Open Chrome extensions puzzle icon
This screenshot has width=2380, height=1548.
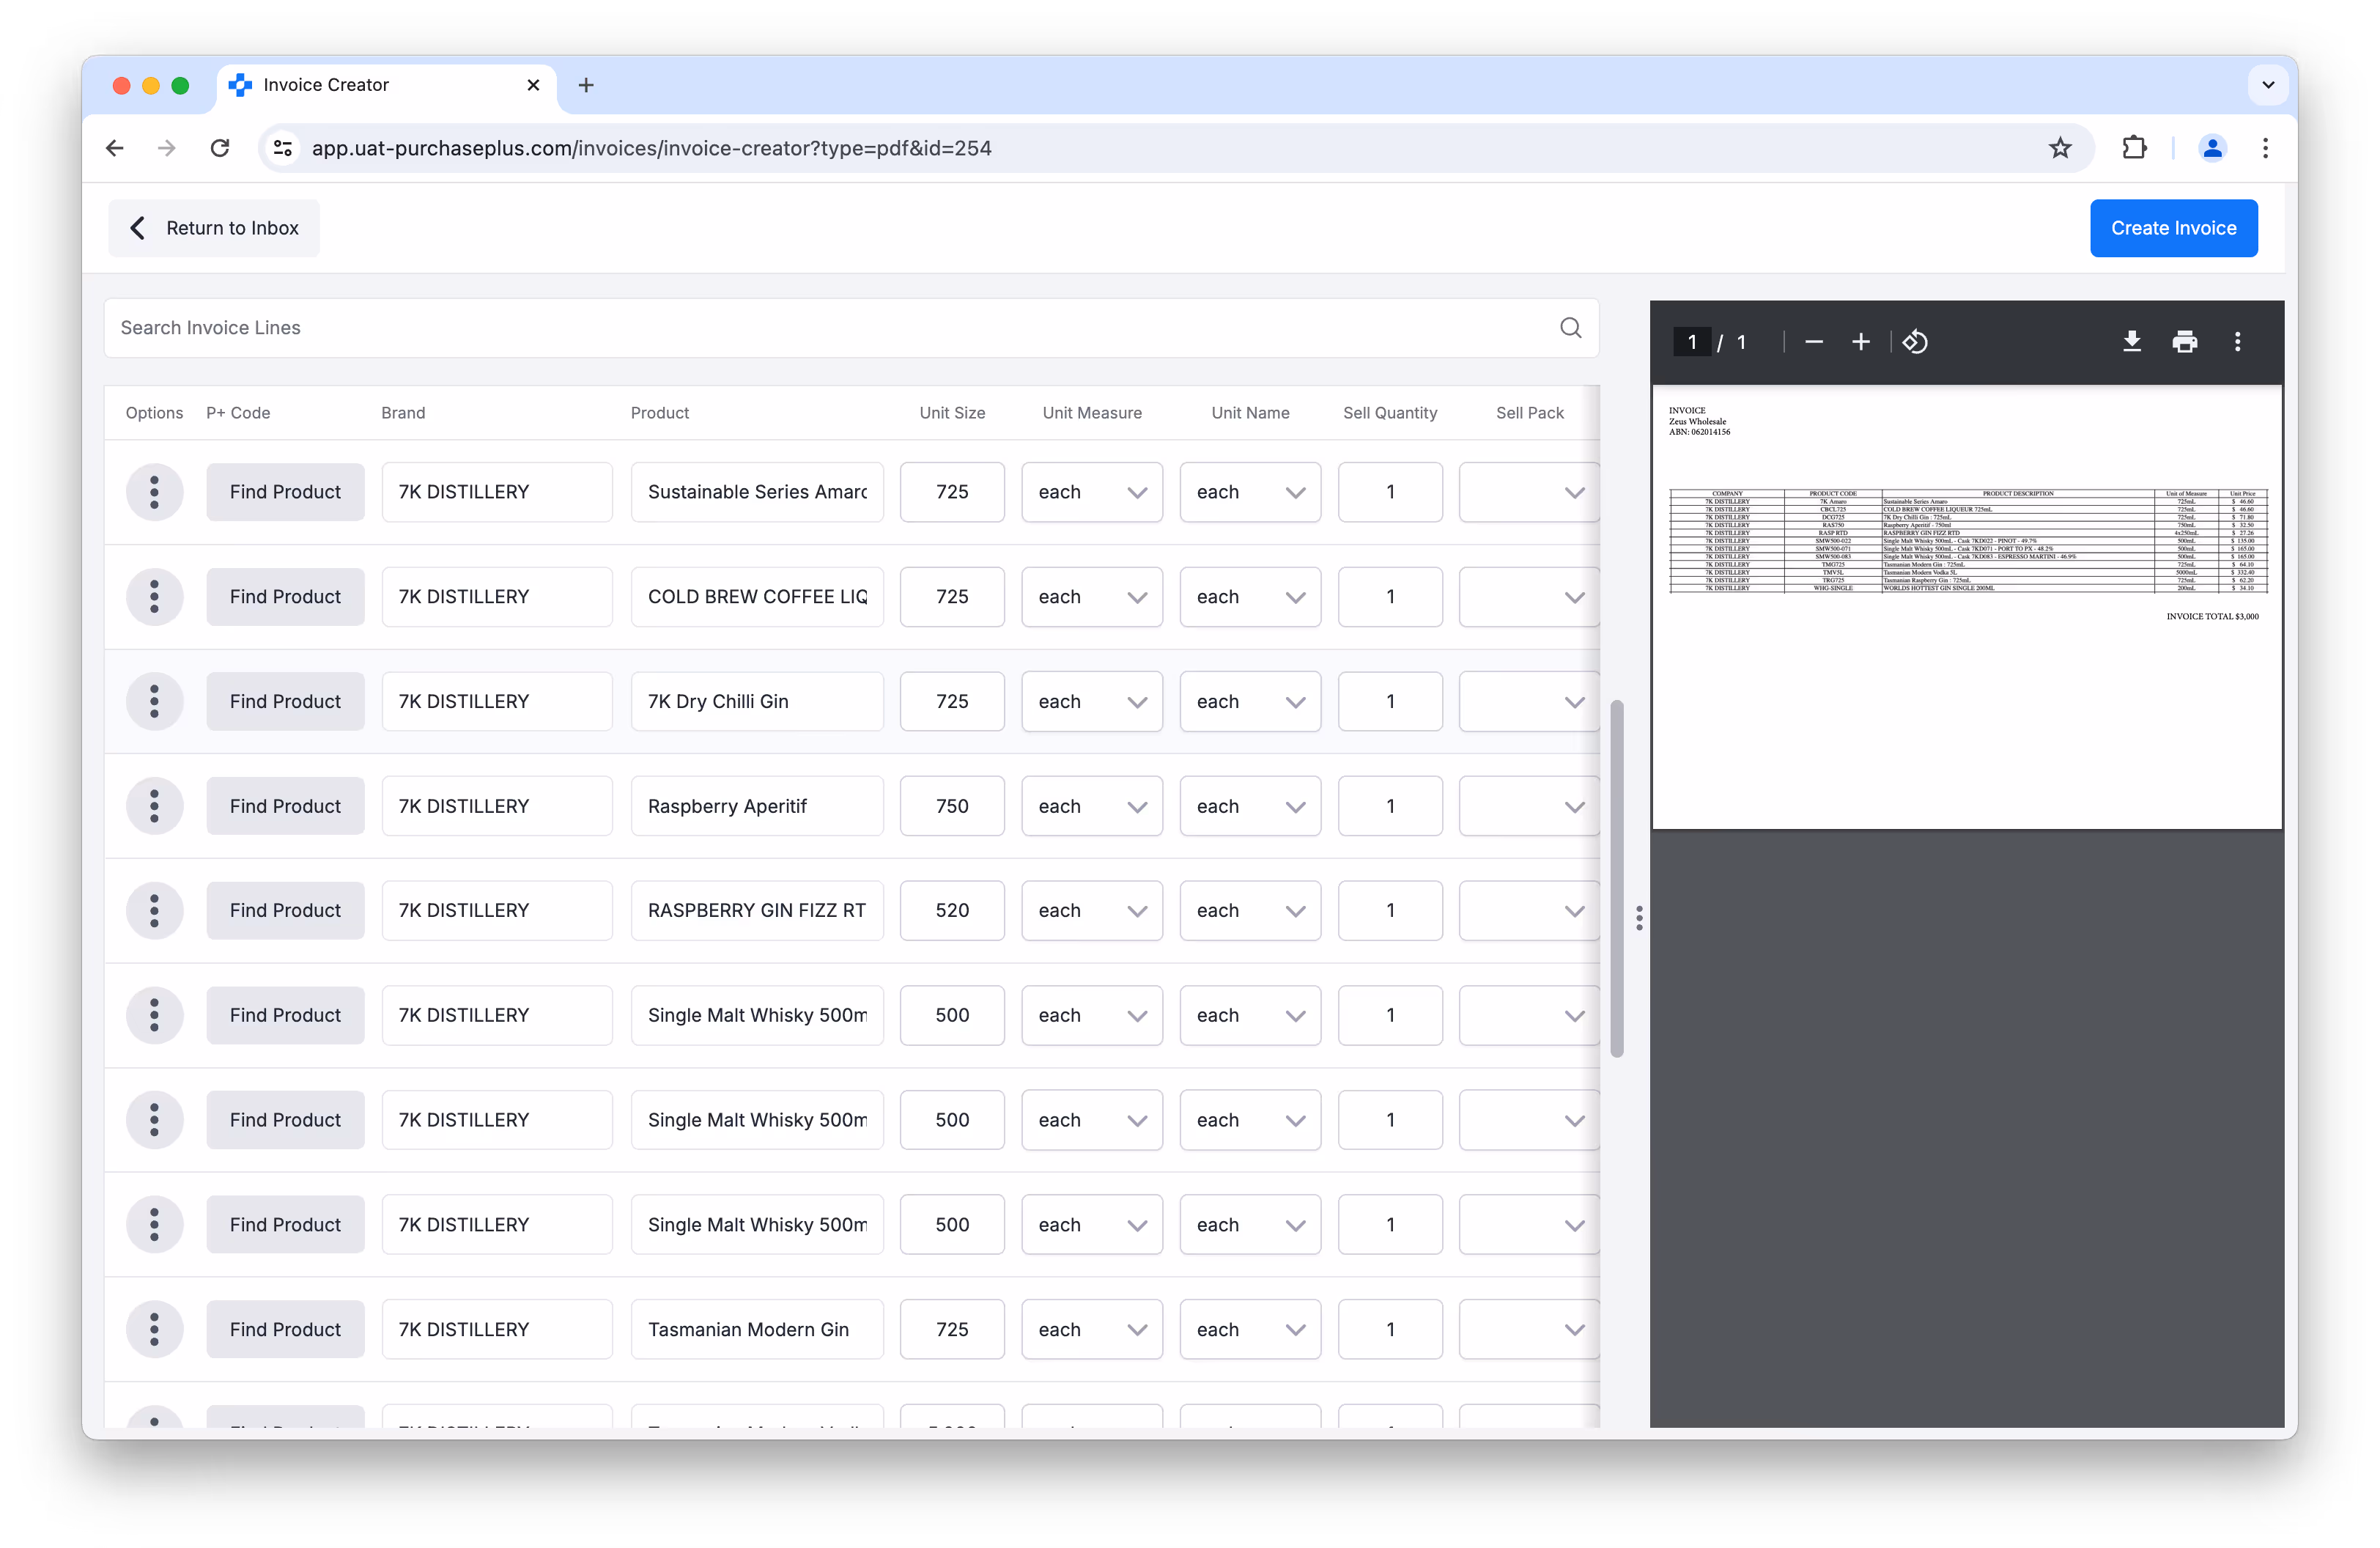2133,148
